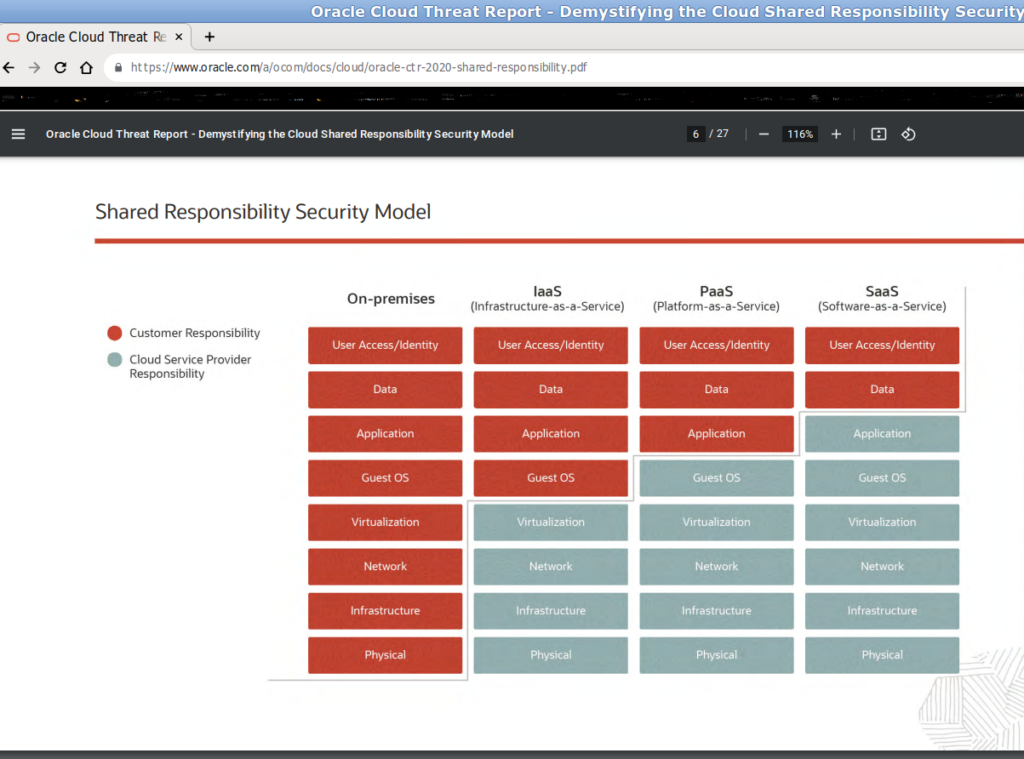Zoom out of the PDF
1024x759 pixels.
click(x=763, y=134)
